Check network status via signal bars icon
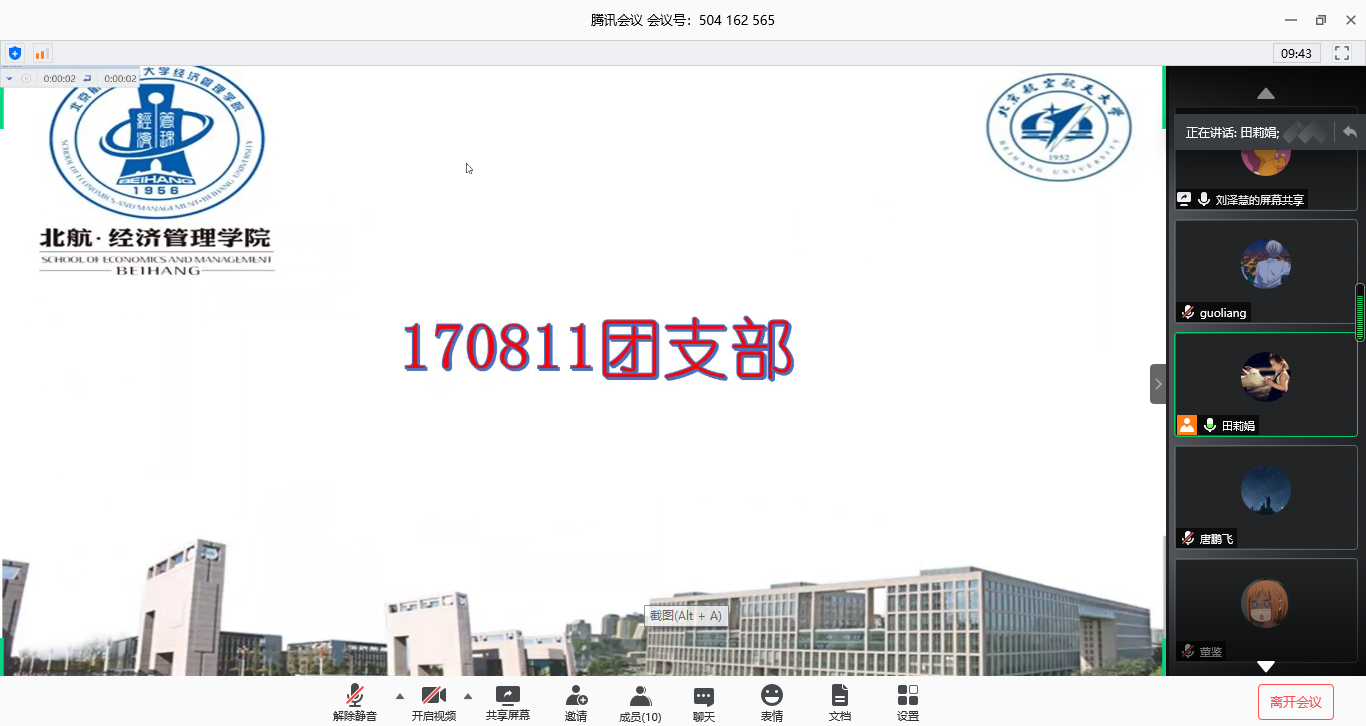This screenshot has width=1366, height=726. tap(42, 53)
